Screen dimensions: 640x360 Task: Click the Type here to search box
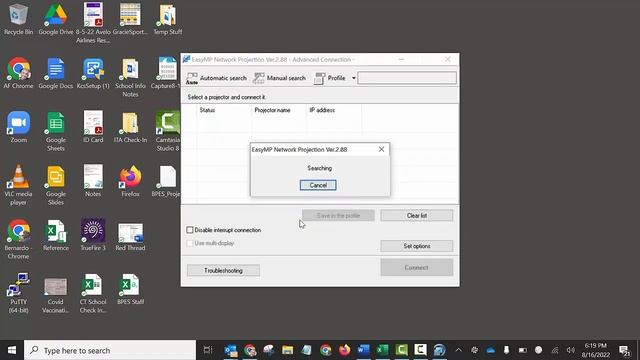pos(110,350)
